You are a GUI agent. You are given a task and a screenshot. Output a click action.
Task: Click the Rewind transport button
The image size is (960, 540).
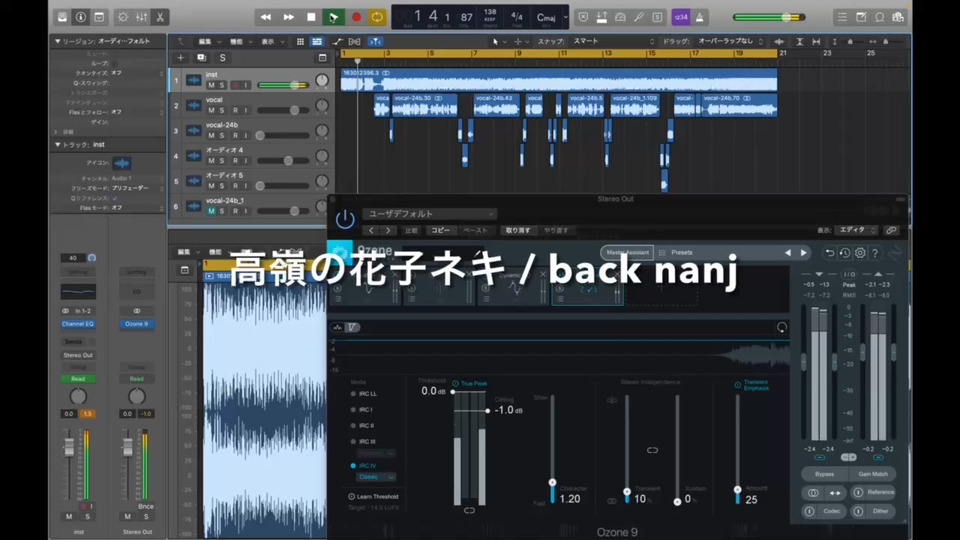pyautogui.click(x=266, y=17)
